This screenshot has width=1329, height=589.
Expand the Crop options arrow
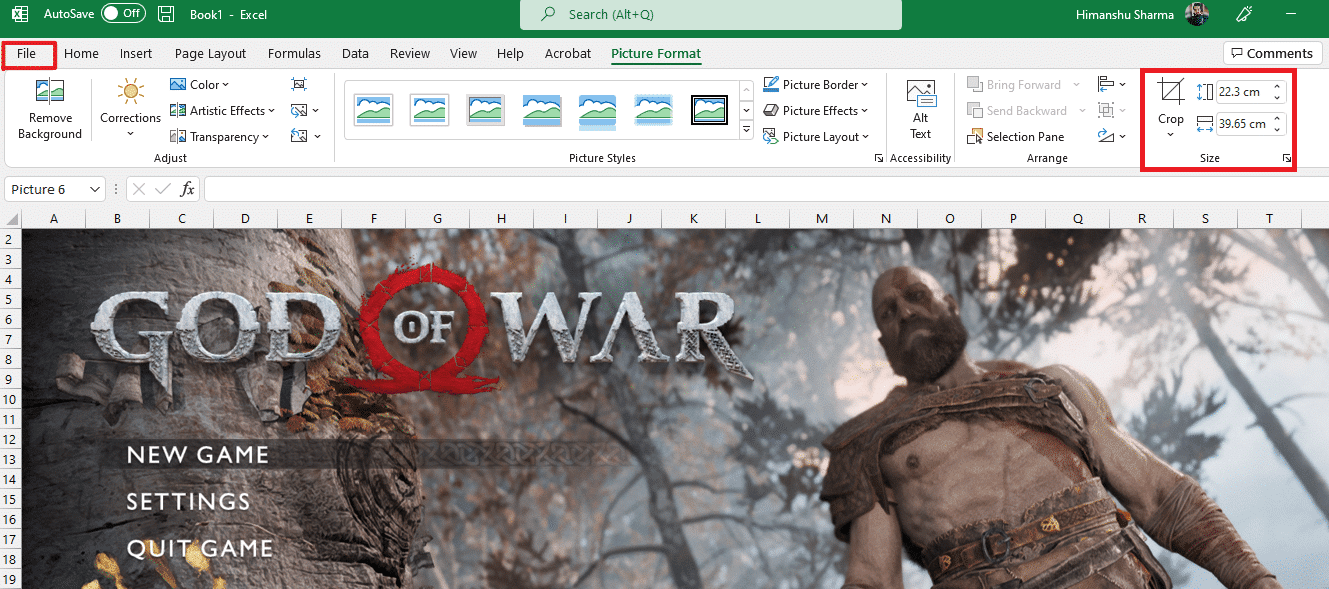tap(1171, 134)
